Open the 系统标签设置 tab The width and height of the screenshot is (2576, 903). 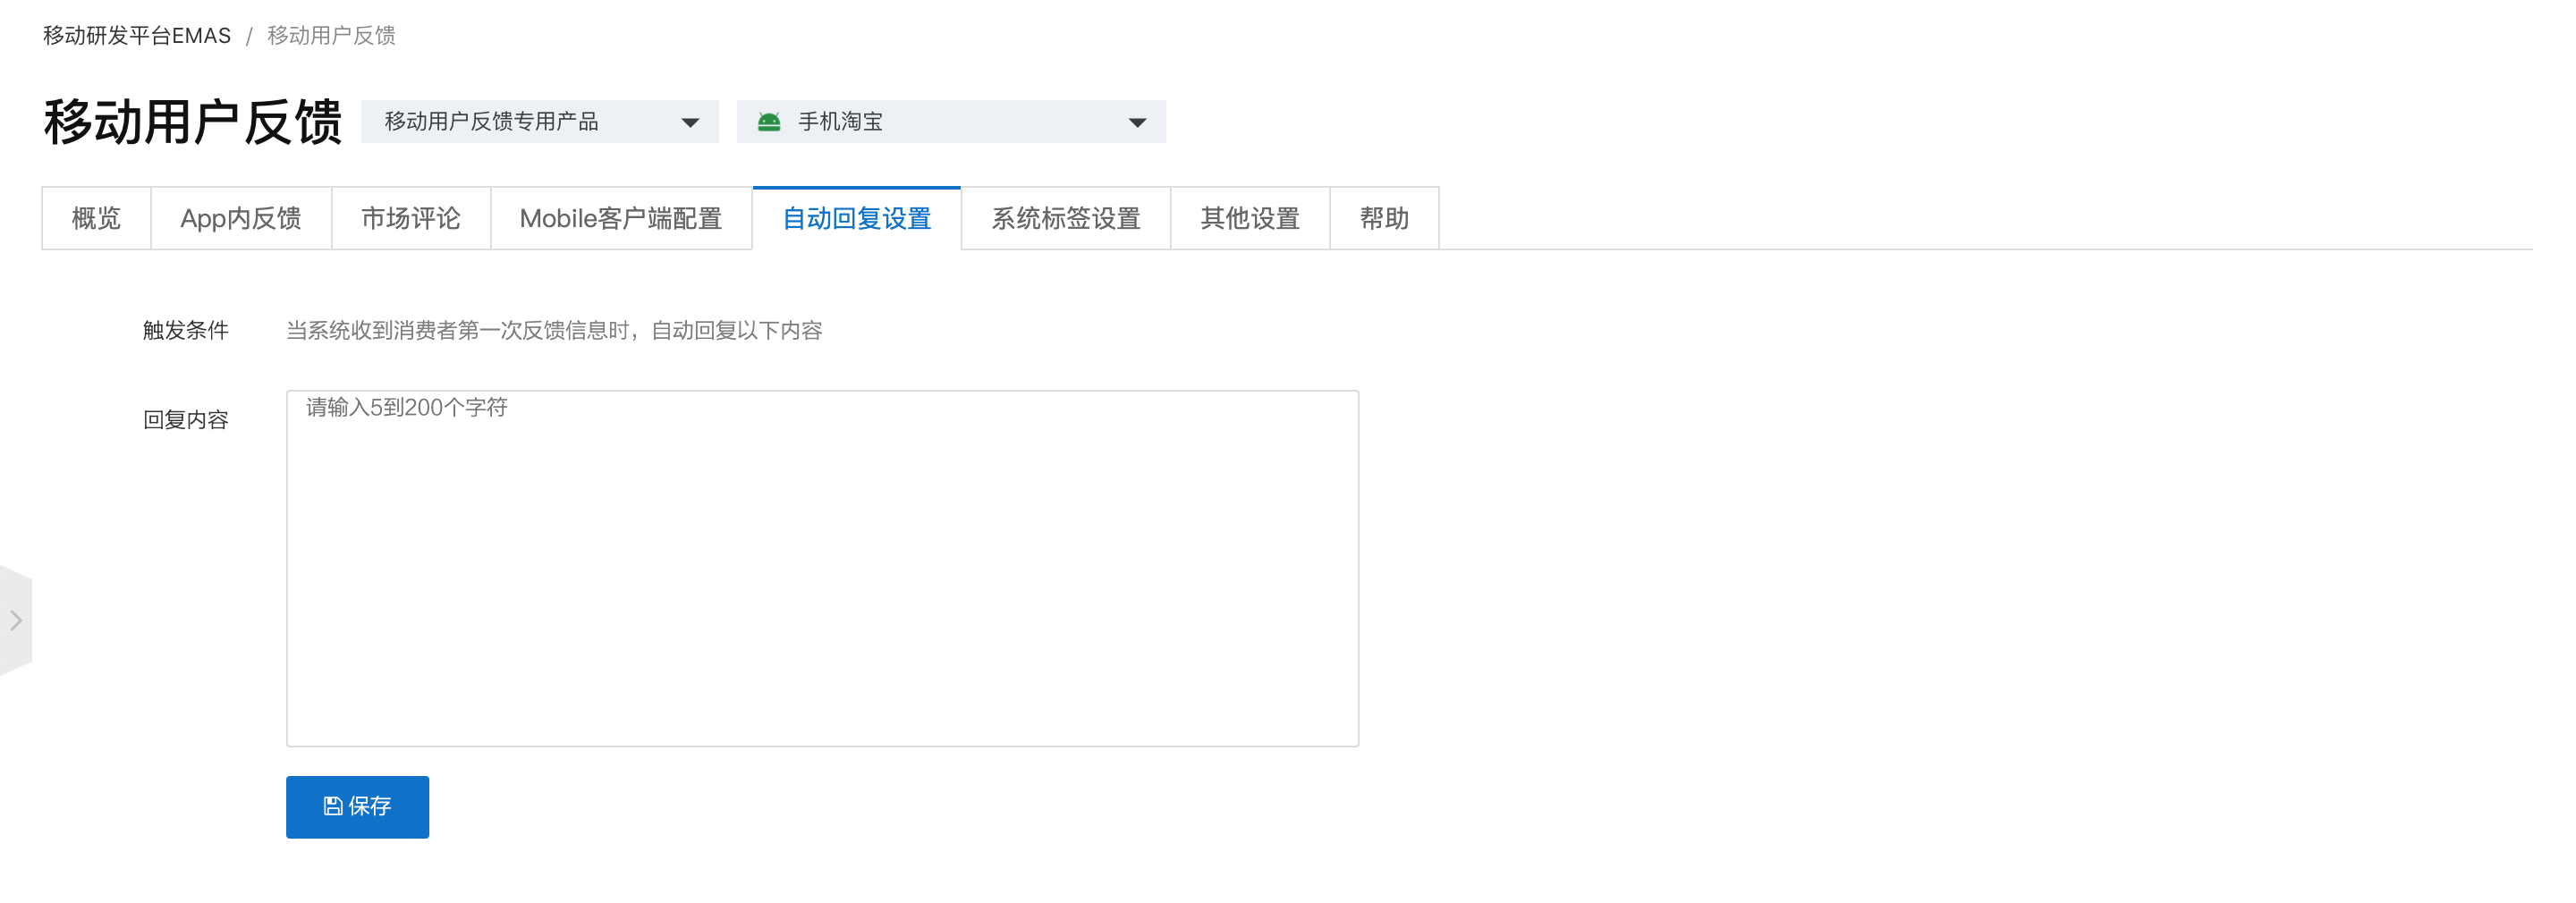(1066, 218)
